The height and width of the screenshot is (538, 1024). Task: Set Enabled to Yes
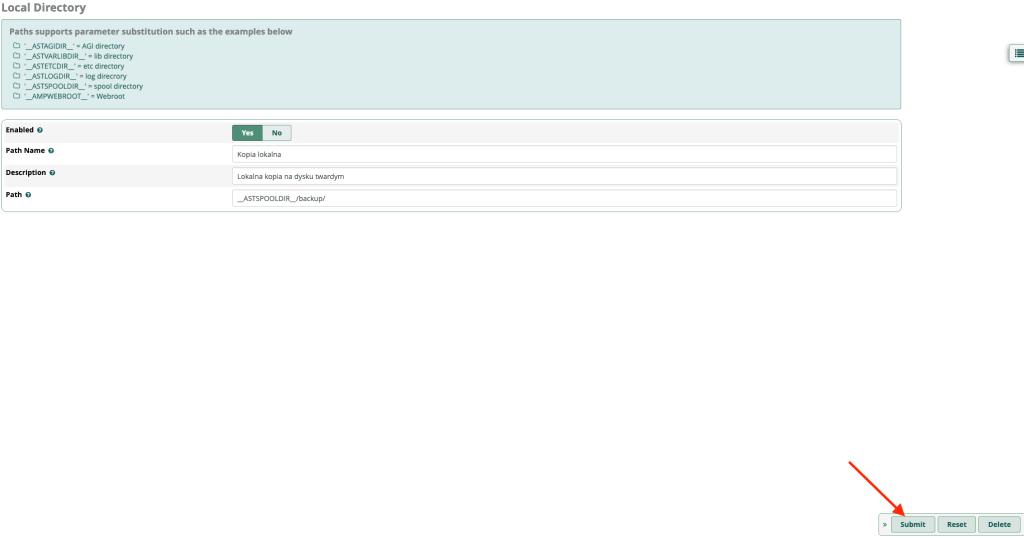247,133
